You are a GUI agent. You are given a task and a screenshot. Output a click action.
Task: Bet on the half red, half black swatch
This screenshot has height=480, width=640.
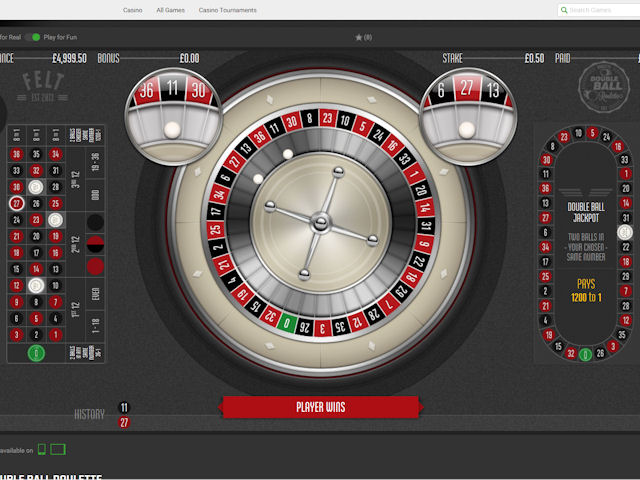96,244
